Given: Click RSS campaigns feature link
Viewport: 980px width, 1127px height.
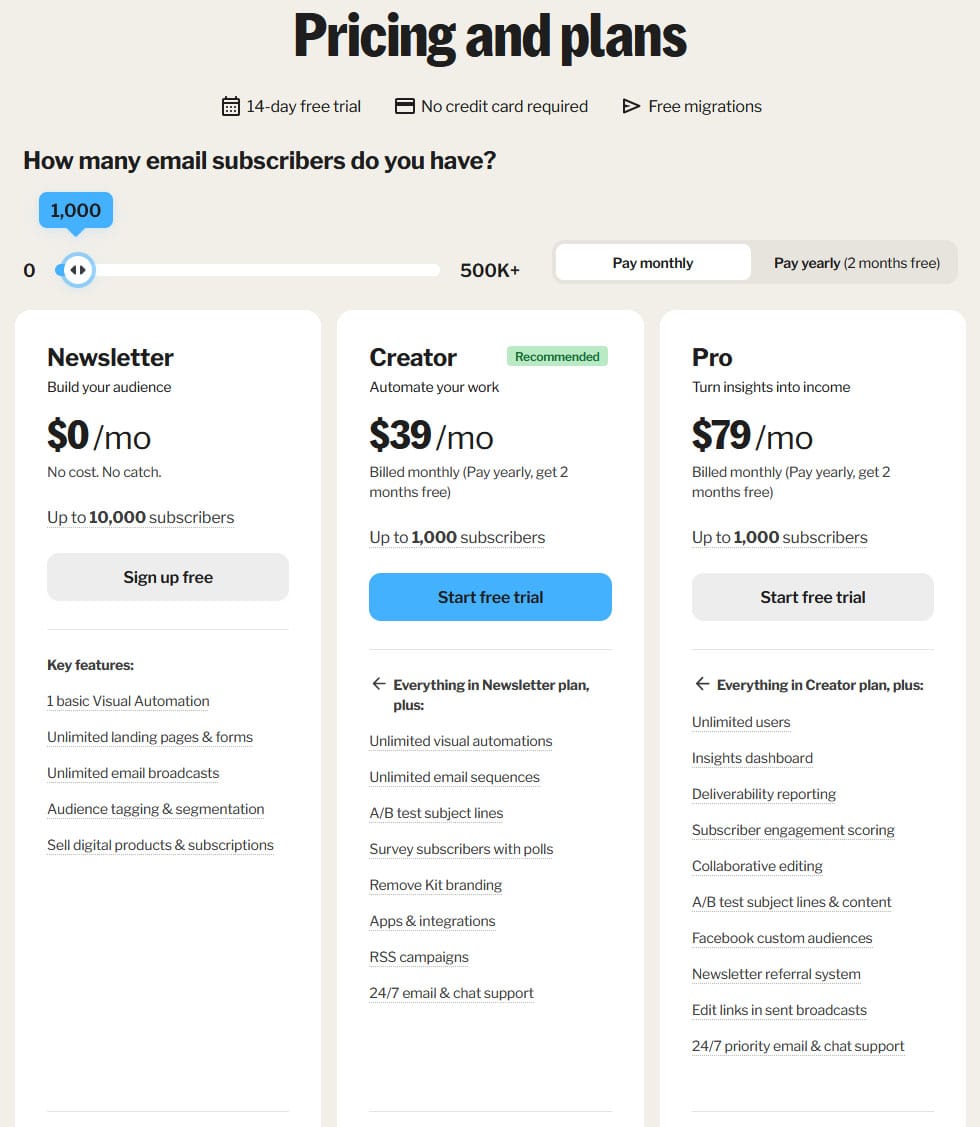Looking at the screenshot, I should (419, 957).
